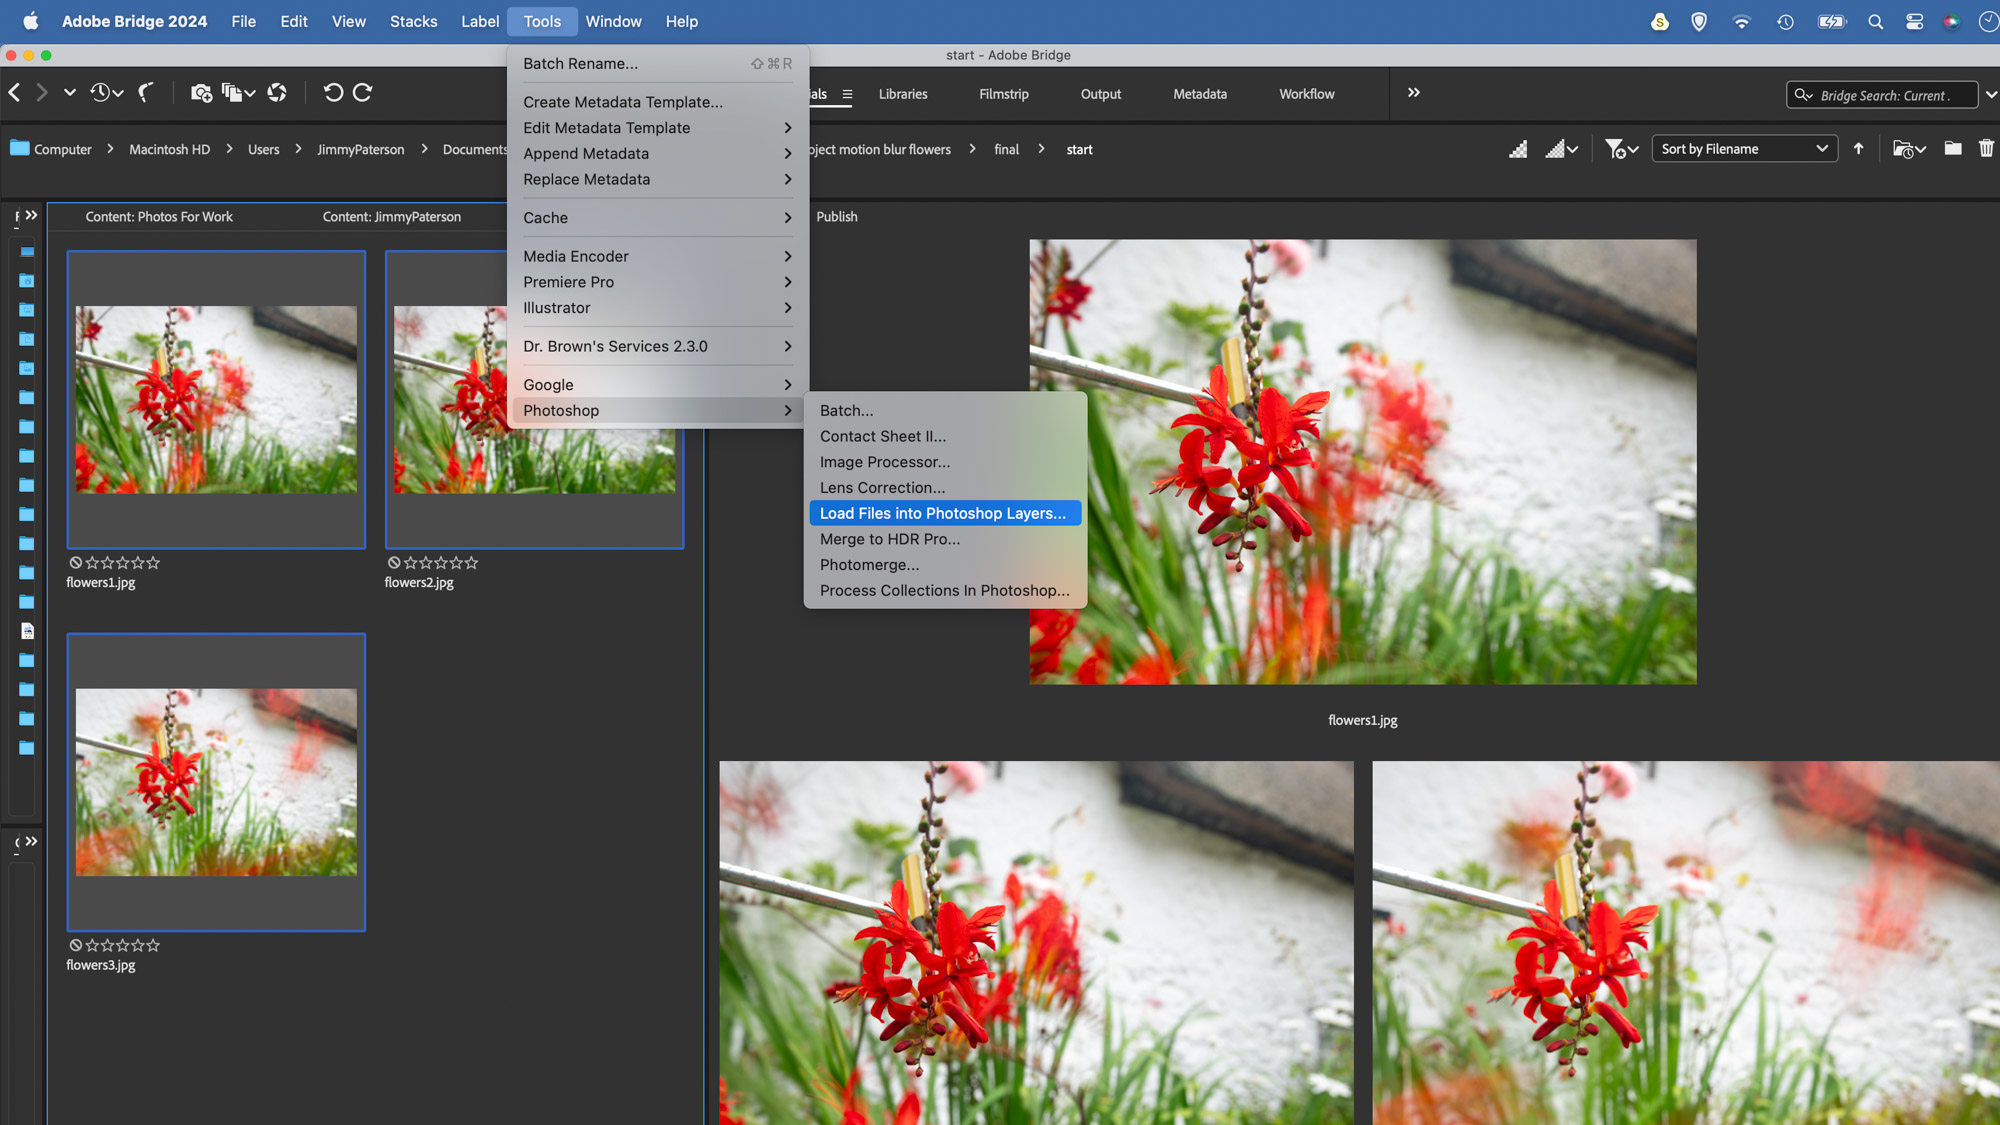The height and width of the screenshot is (1125, 2000).
Task: Click the new folder icon
Action: 1952,149
